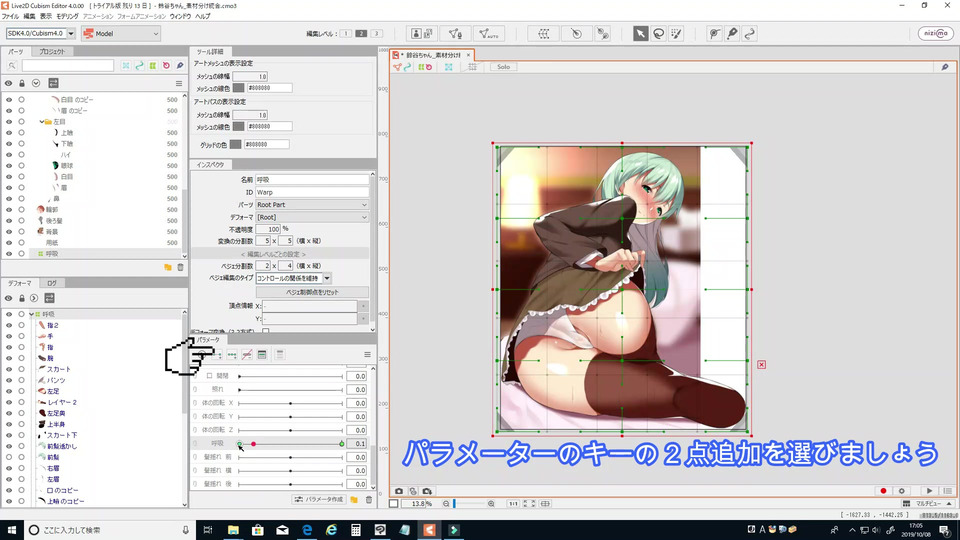
Task: Click the アートメッシュ mesh line color swatch
Action: click(238, 88)
